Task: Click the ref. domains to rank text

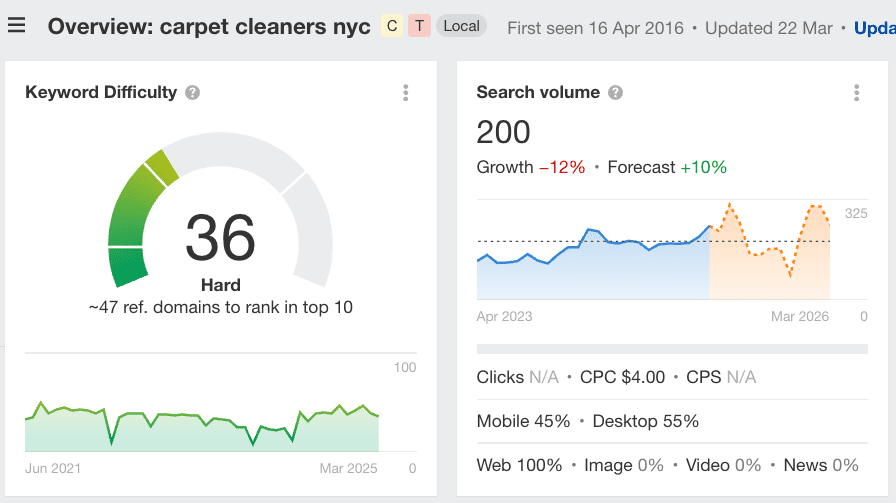Action: click(220, 308)
